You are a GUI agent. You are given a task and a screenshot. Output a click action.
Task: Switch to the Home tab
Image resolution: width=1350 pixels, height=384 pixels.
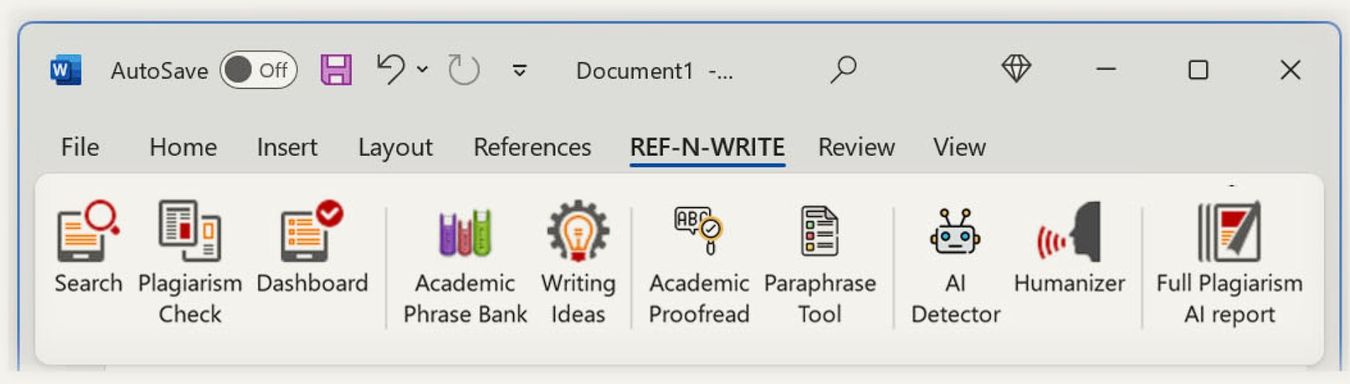point(183,147)
